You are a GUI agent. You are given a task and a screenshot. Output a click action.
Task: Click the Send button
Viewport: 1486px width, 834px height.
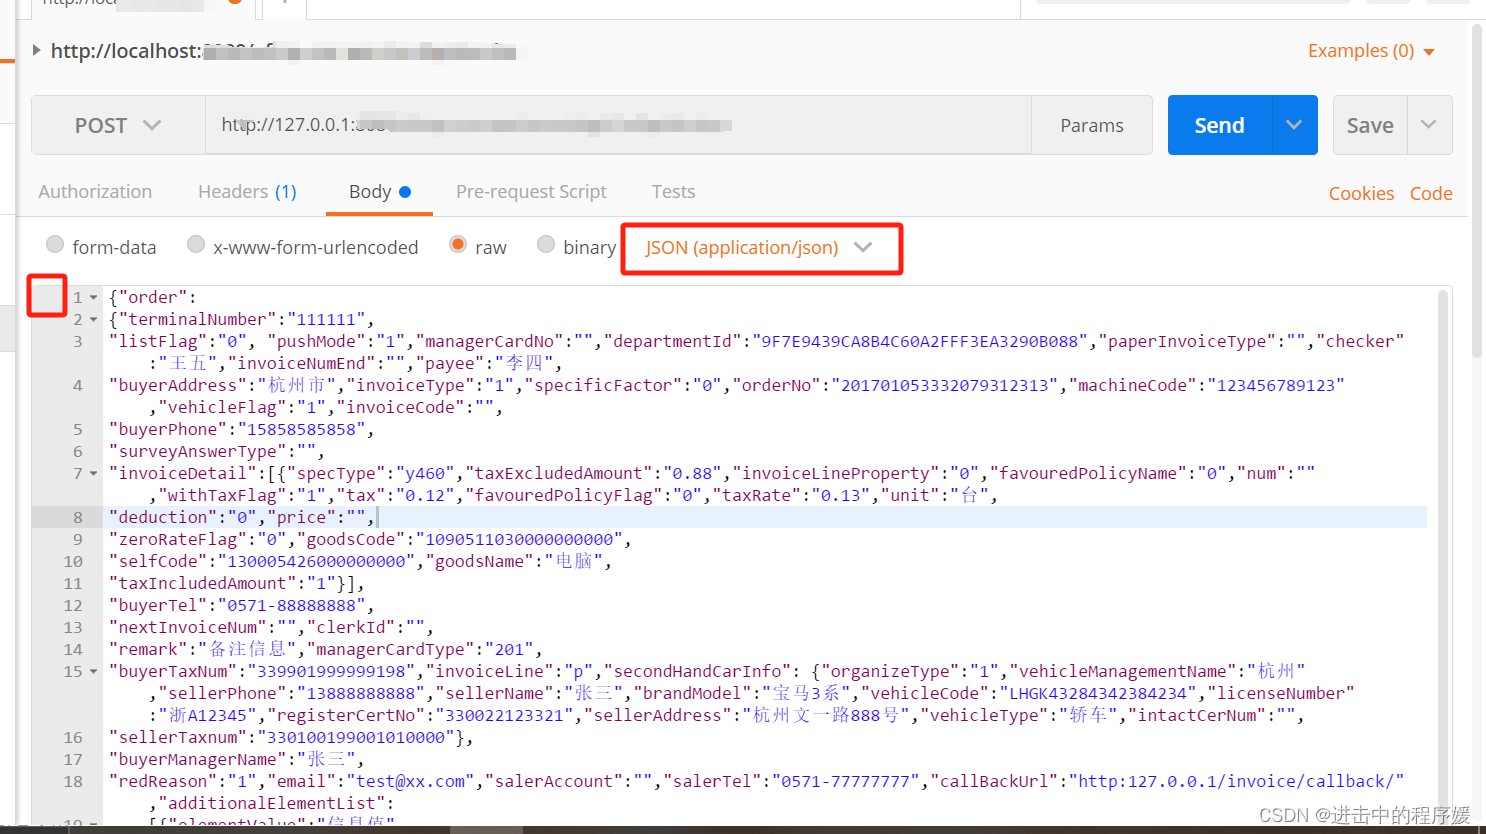coord(1219,124)
